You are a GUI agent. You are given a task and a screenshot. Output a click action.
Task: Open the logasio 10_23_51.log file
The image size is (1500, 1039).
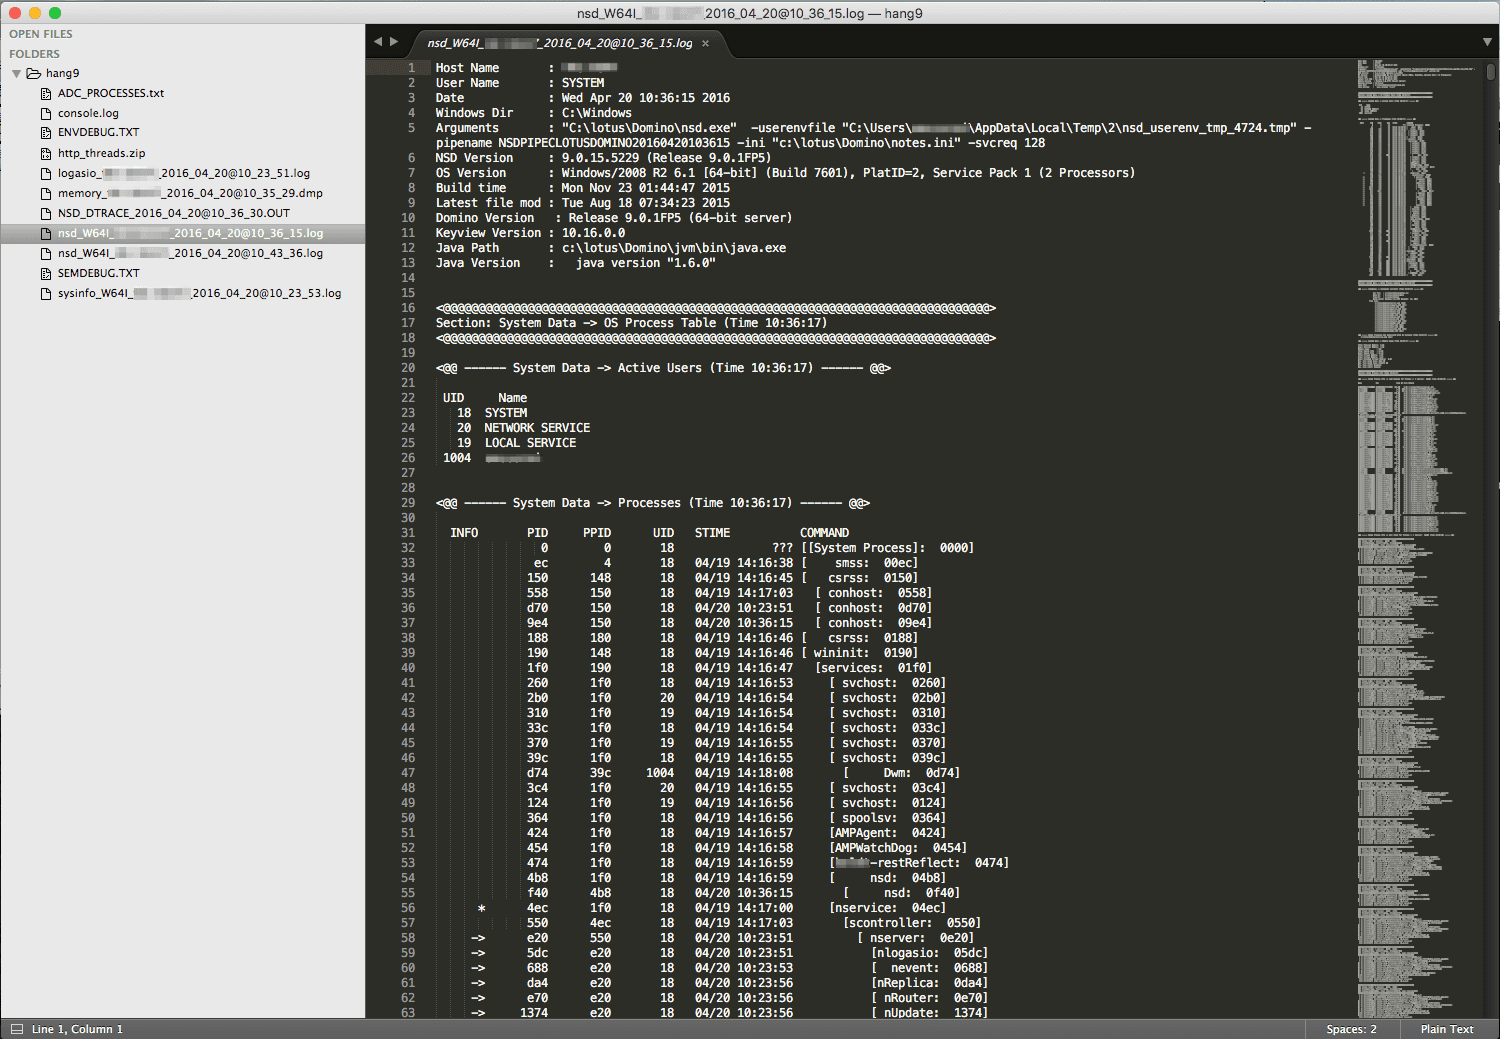click(x=184, y=173)
